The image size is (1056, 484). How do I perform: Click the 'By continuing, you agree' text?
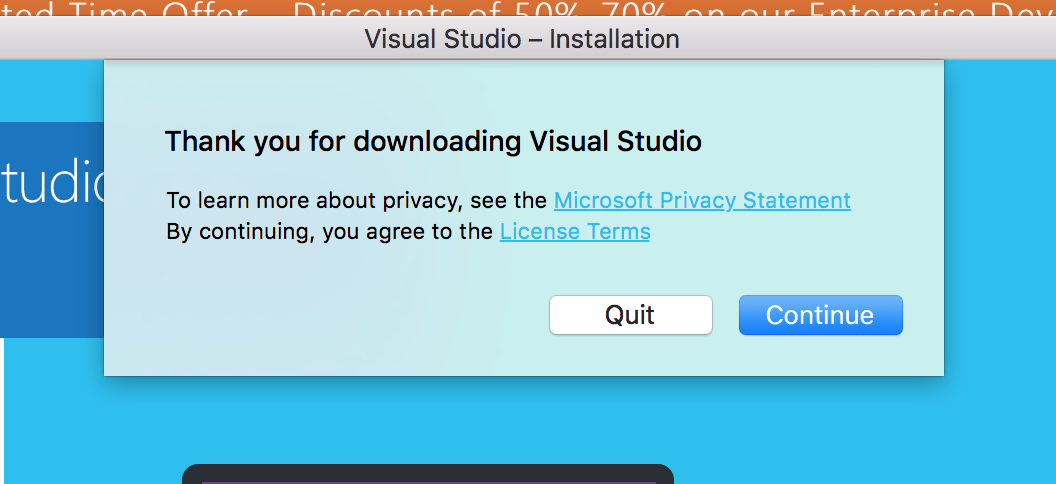pos(330,232)
